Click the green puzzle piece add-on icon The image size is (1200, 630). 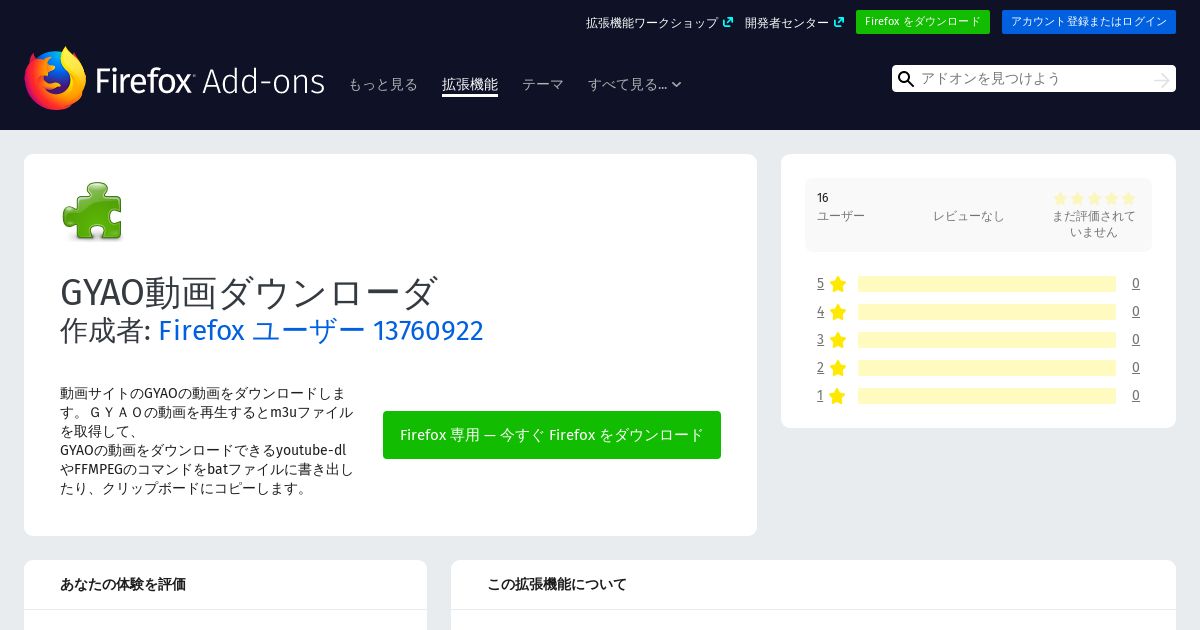92,211
